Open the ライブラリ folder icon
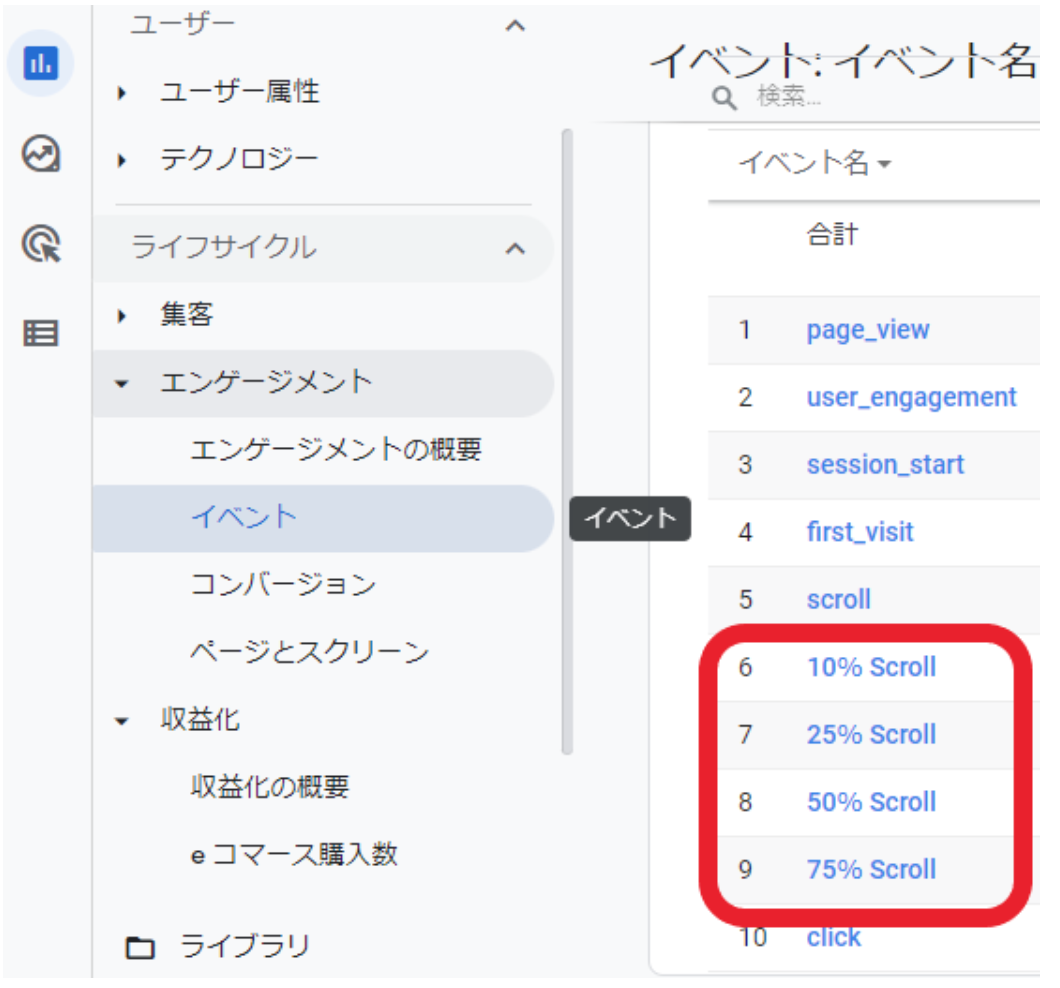 pyautogui.click(x=140, y=947)
